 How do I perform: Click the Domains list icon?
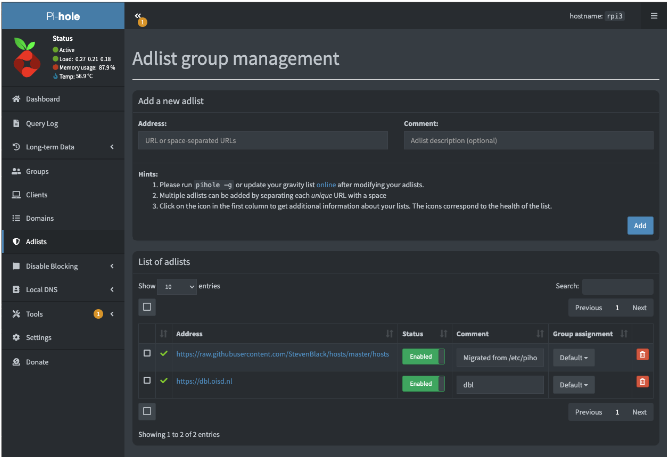tap(16, 218)
